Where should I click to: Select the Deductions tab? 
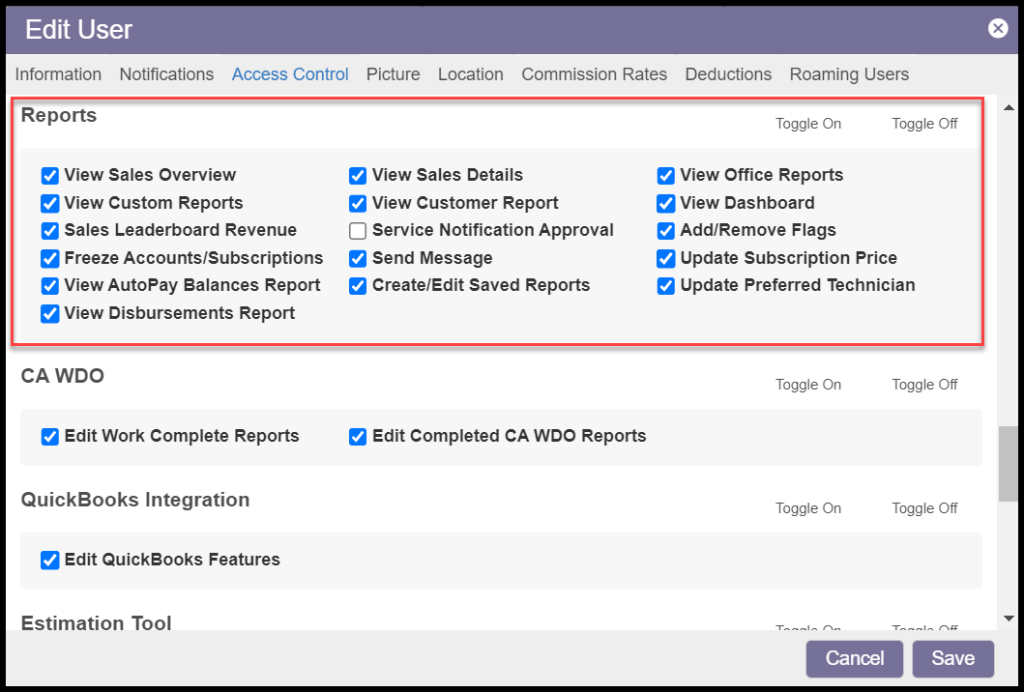(728, 74)
